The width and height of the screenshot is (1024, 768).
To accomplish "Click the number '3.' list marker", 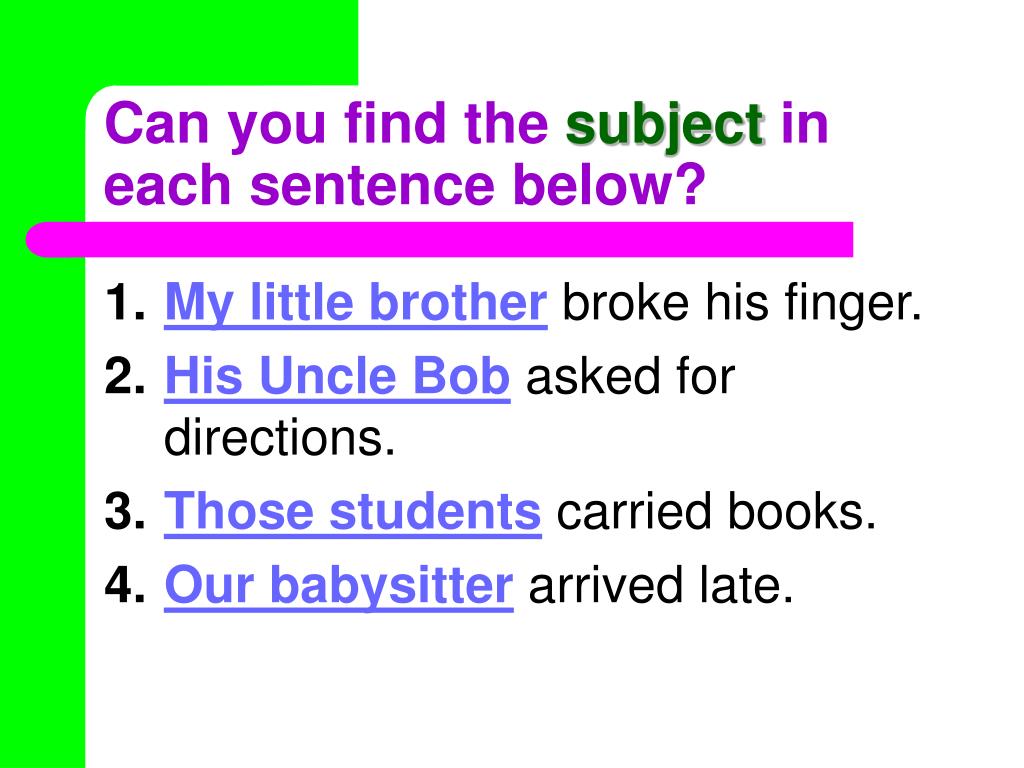I will click(x=125, y=511).
